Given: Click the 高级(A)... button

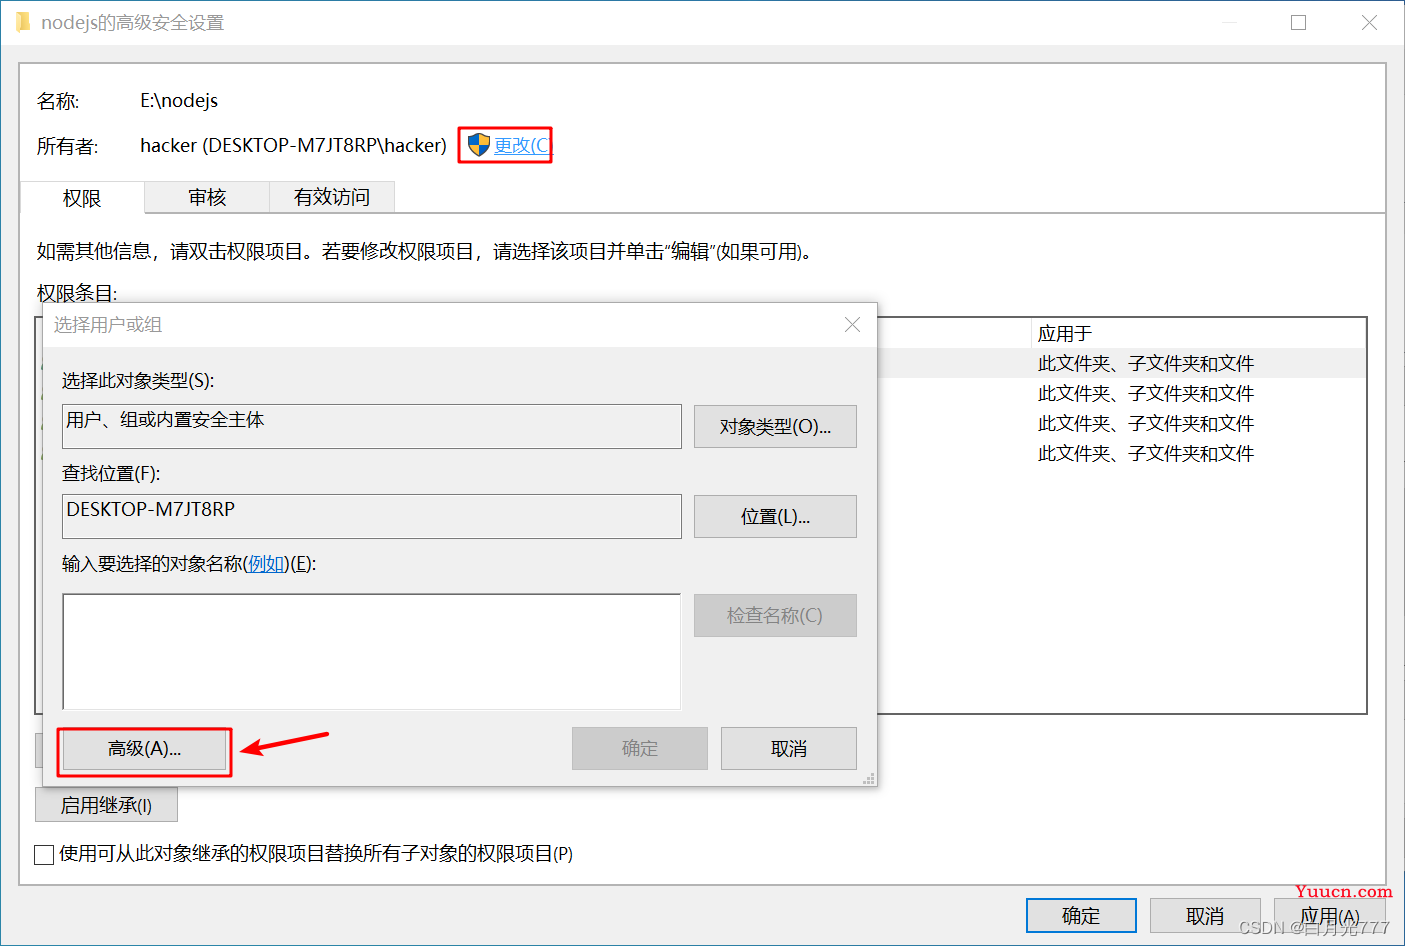Looking at the screenshot, I should [144, 749].
